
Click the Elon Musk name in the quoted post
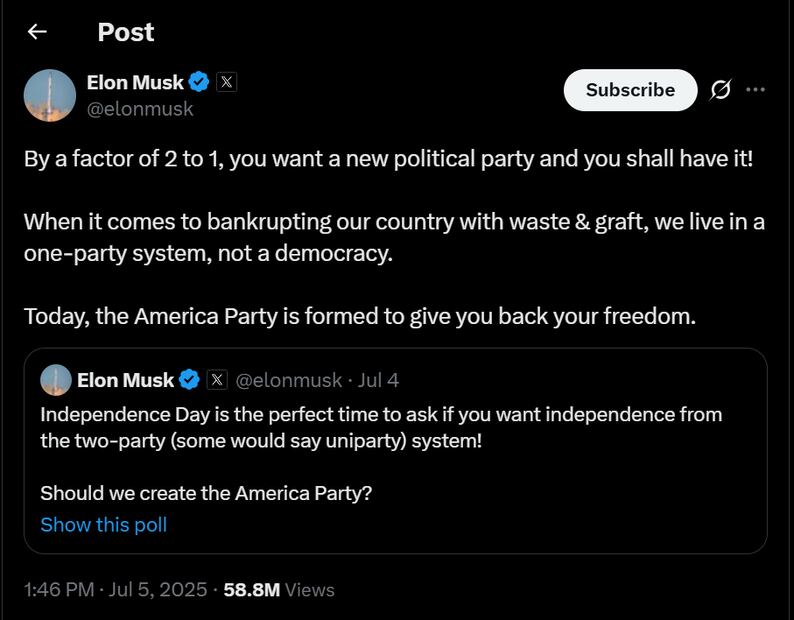(125, 380)
